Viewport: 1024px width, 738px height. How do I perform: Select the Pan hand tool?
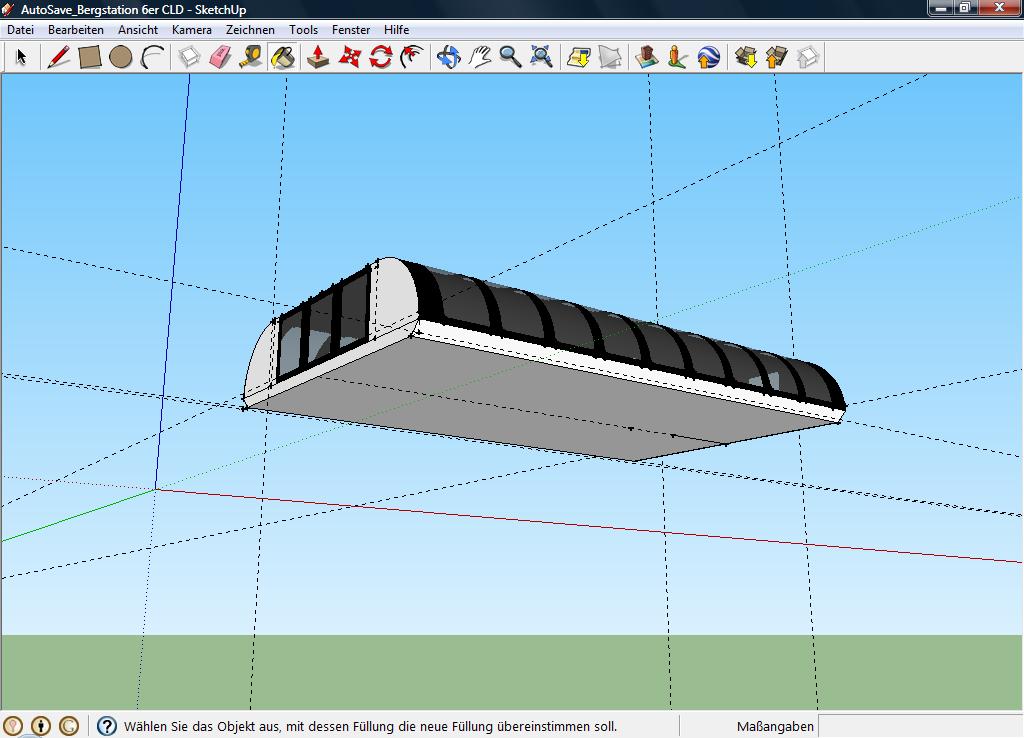(x=479, y=57)
